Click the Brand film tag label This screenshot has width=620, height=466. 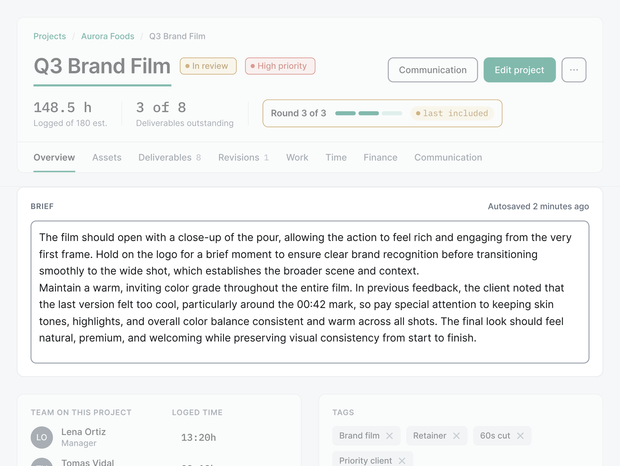click(x=359, y=436)
